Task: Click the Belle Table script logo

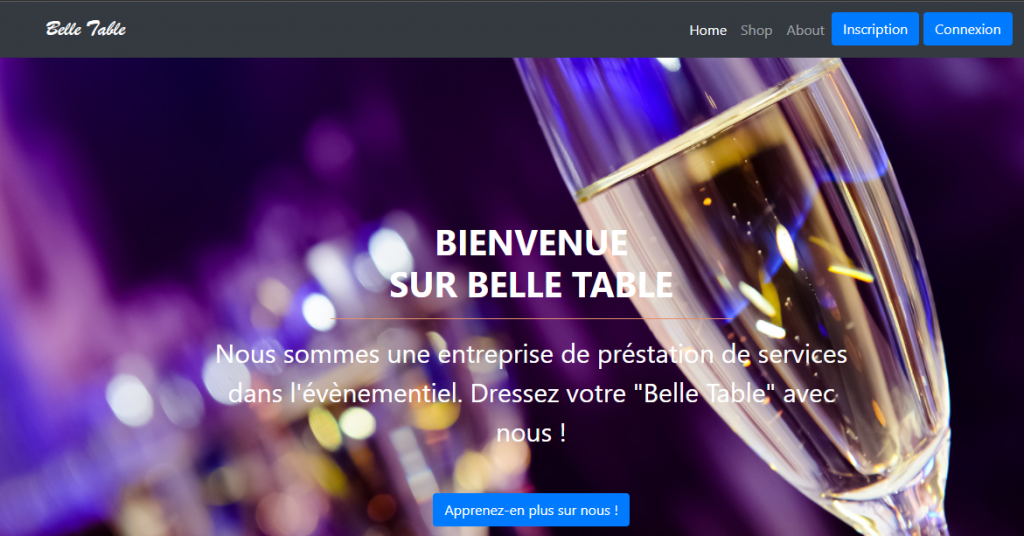Action: 86,29
